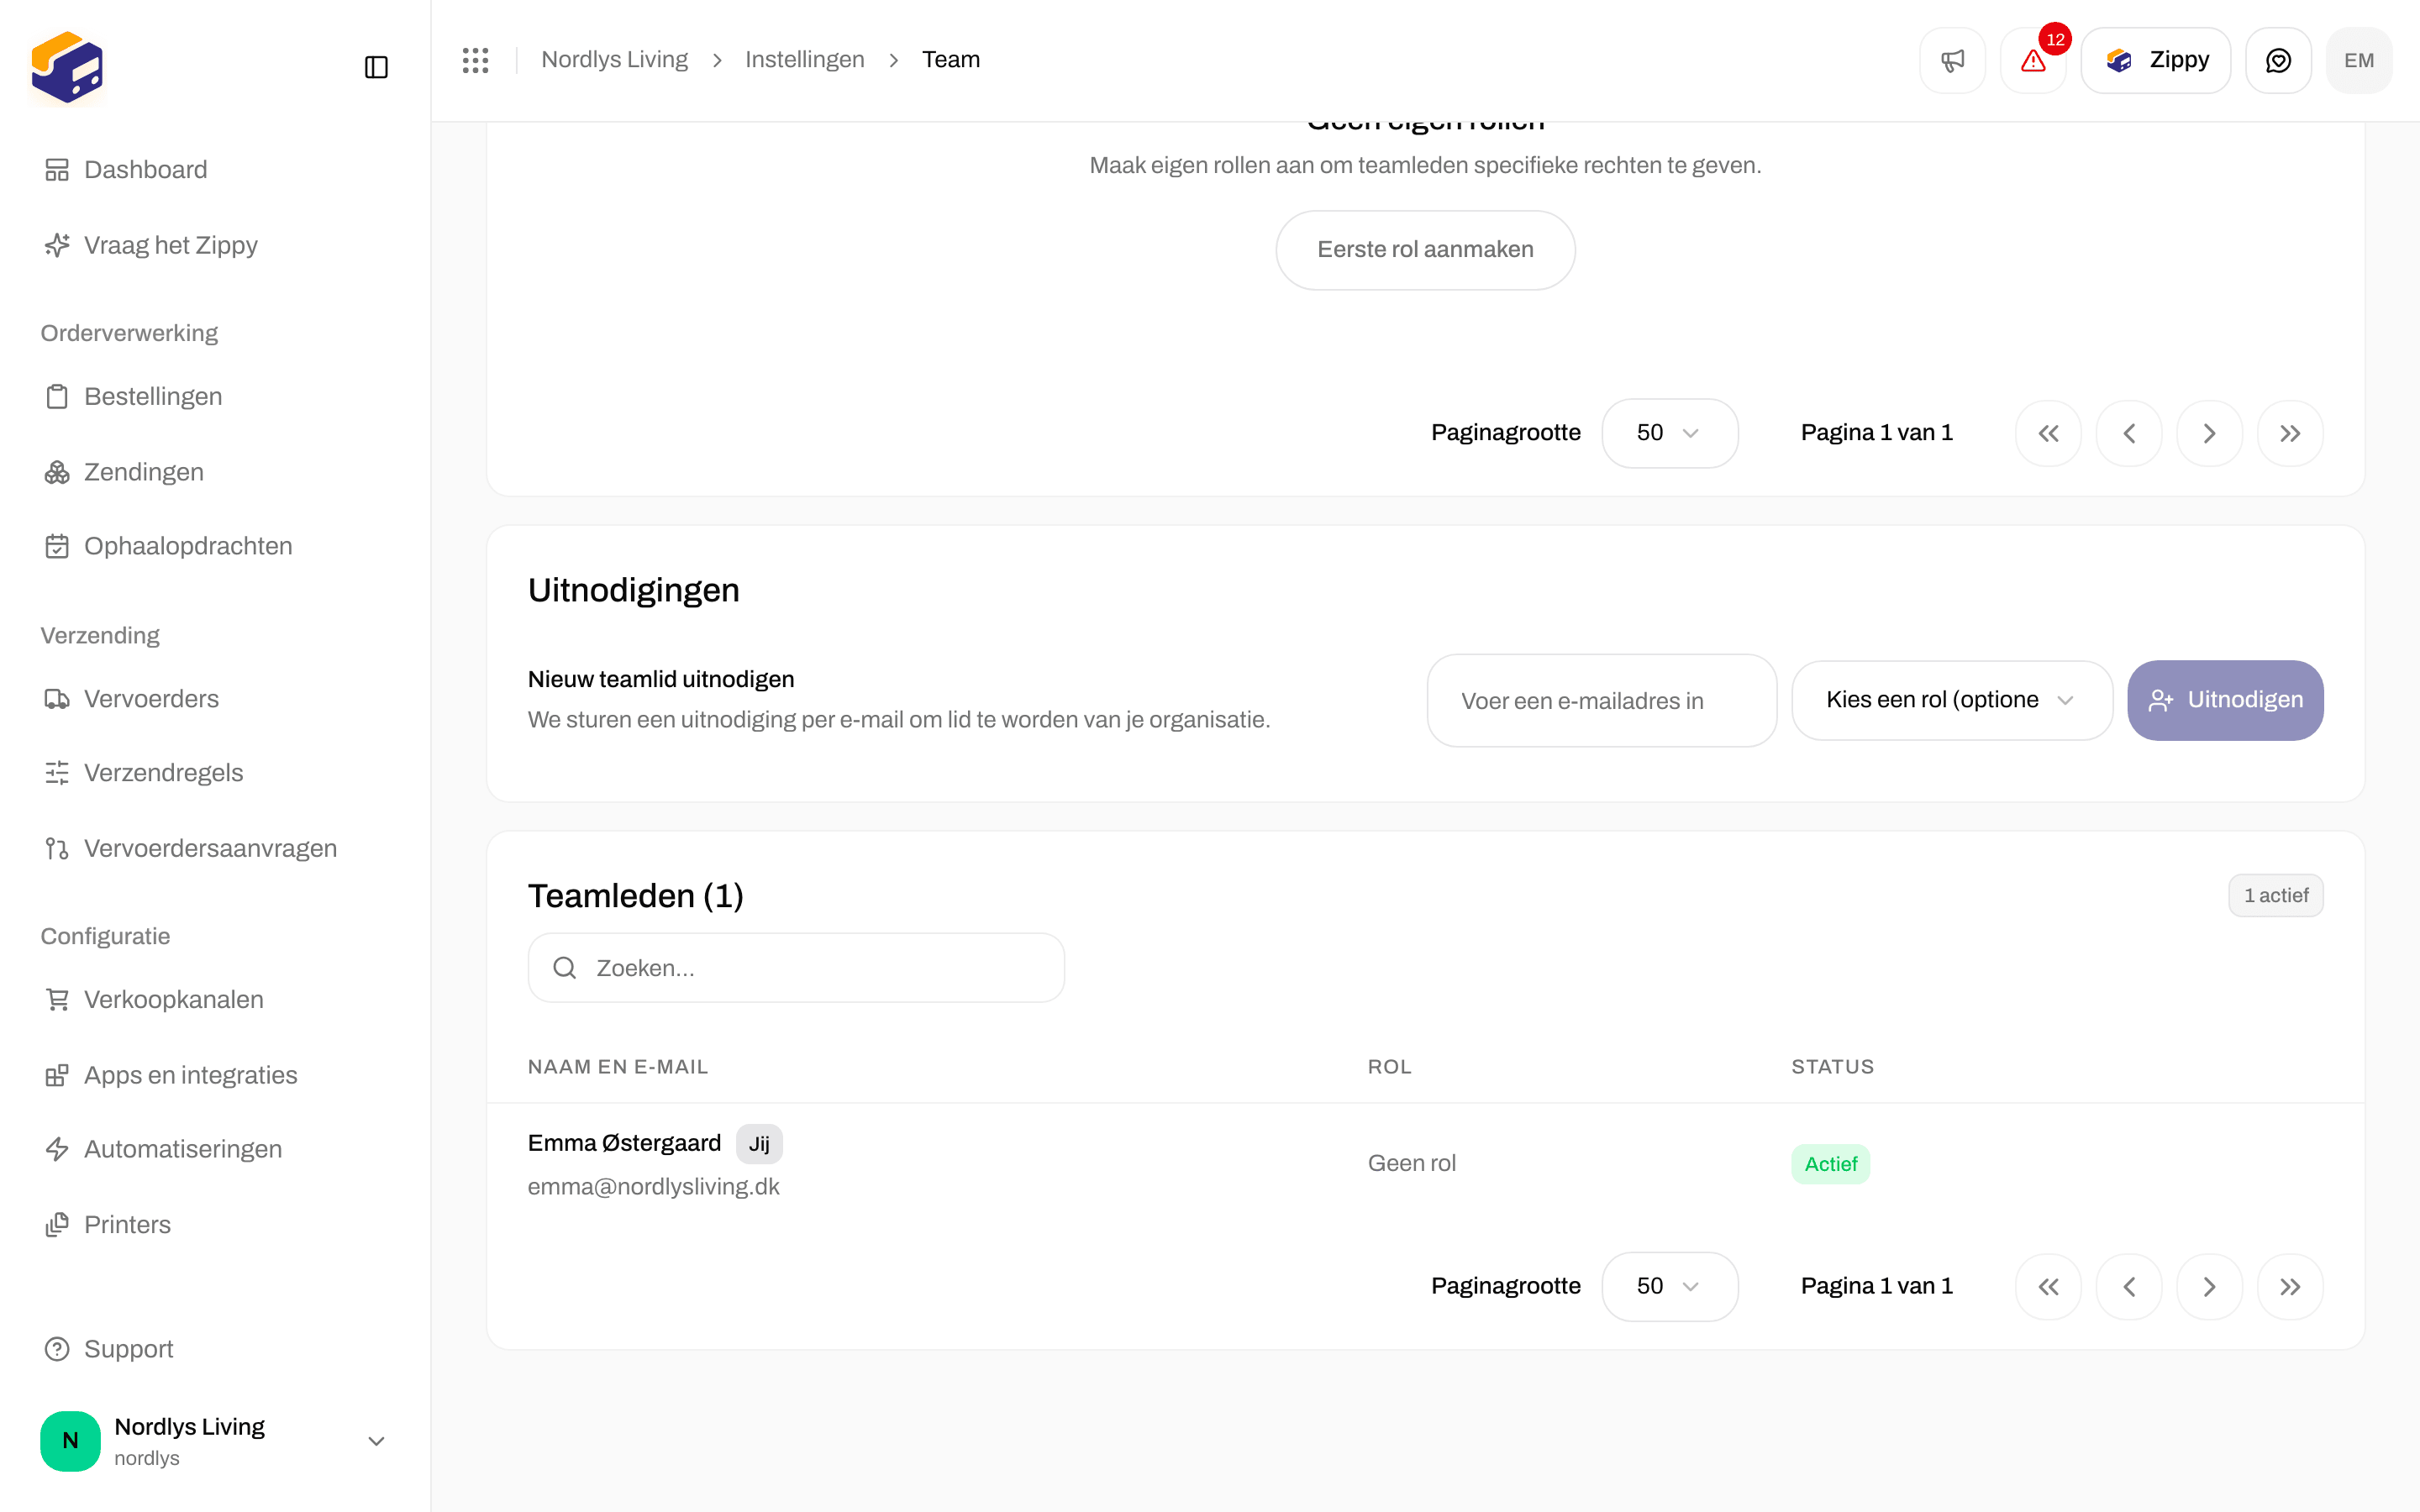Open Kies een rol dropdown
The image size is (2420, 1512).
(x=1952, y=701)
